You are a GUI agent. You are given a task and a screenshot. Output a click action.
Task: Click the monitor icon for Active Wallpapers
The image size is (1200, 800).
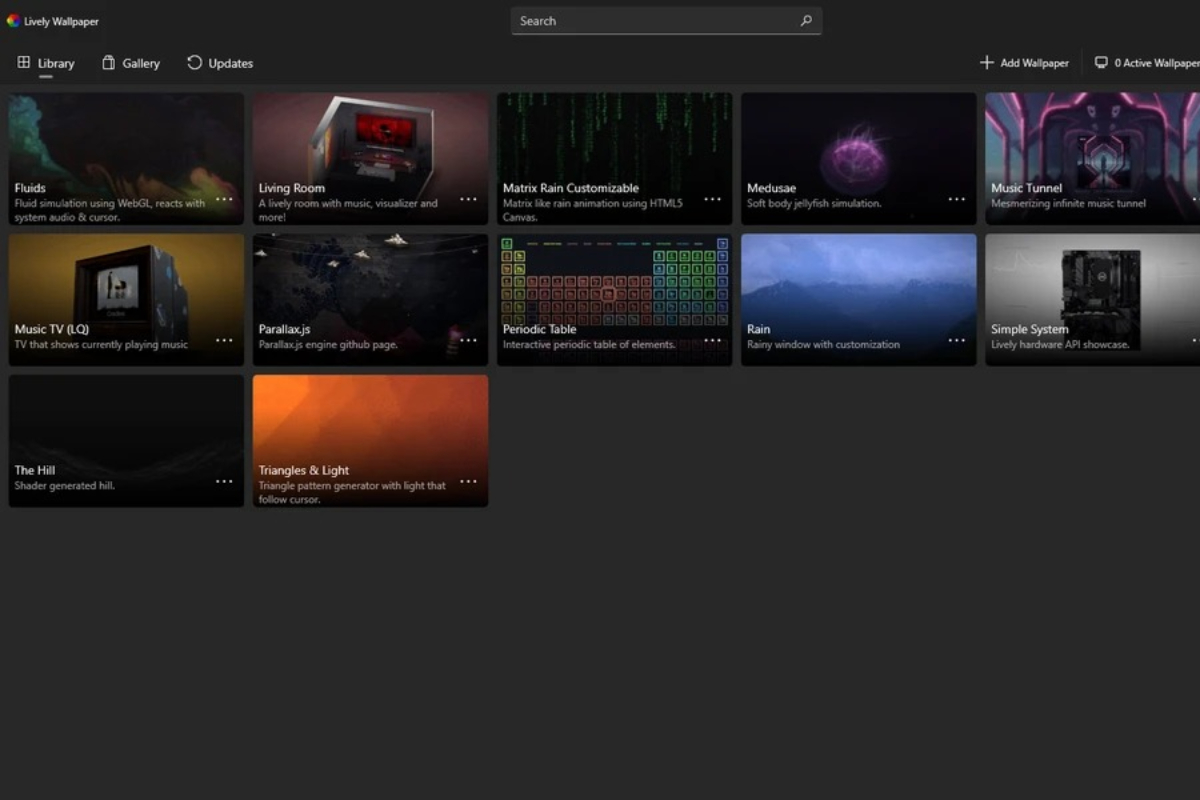click(x=1101, y=63)
